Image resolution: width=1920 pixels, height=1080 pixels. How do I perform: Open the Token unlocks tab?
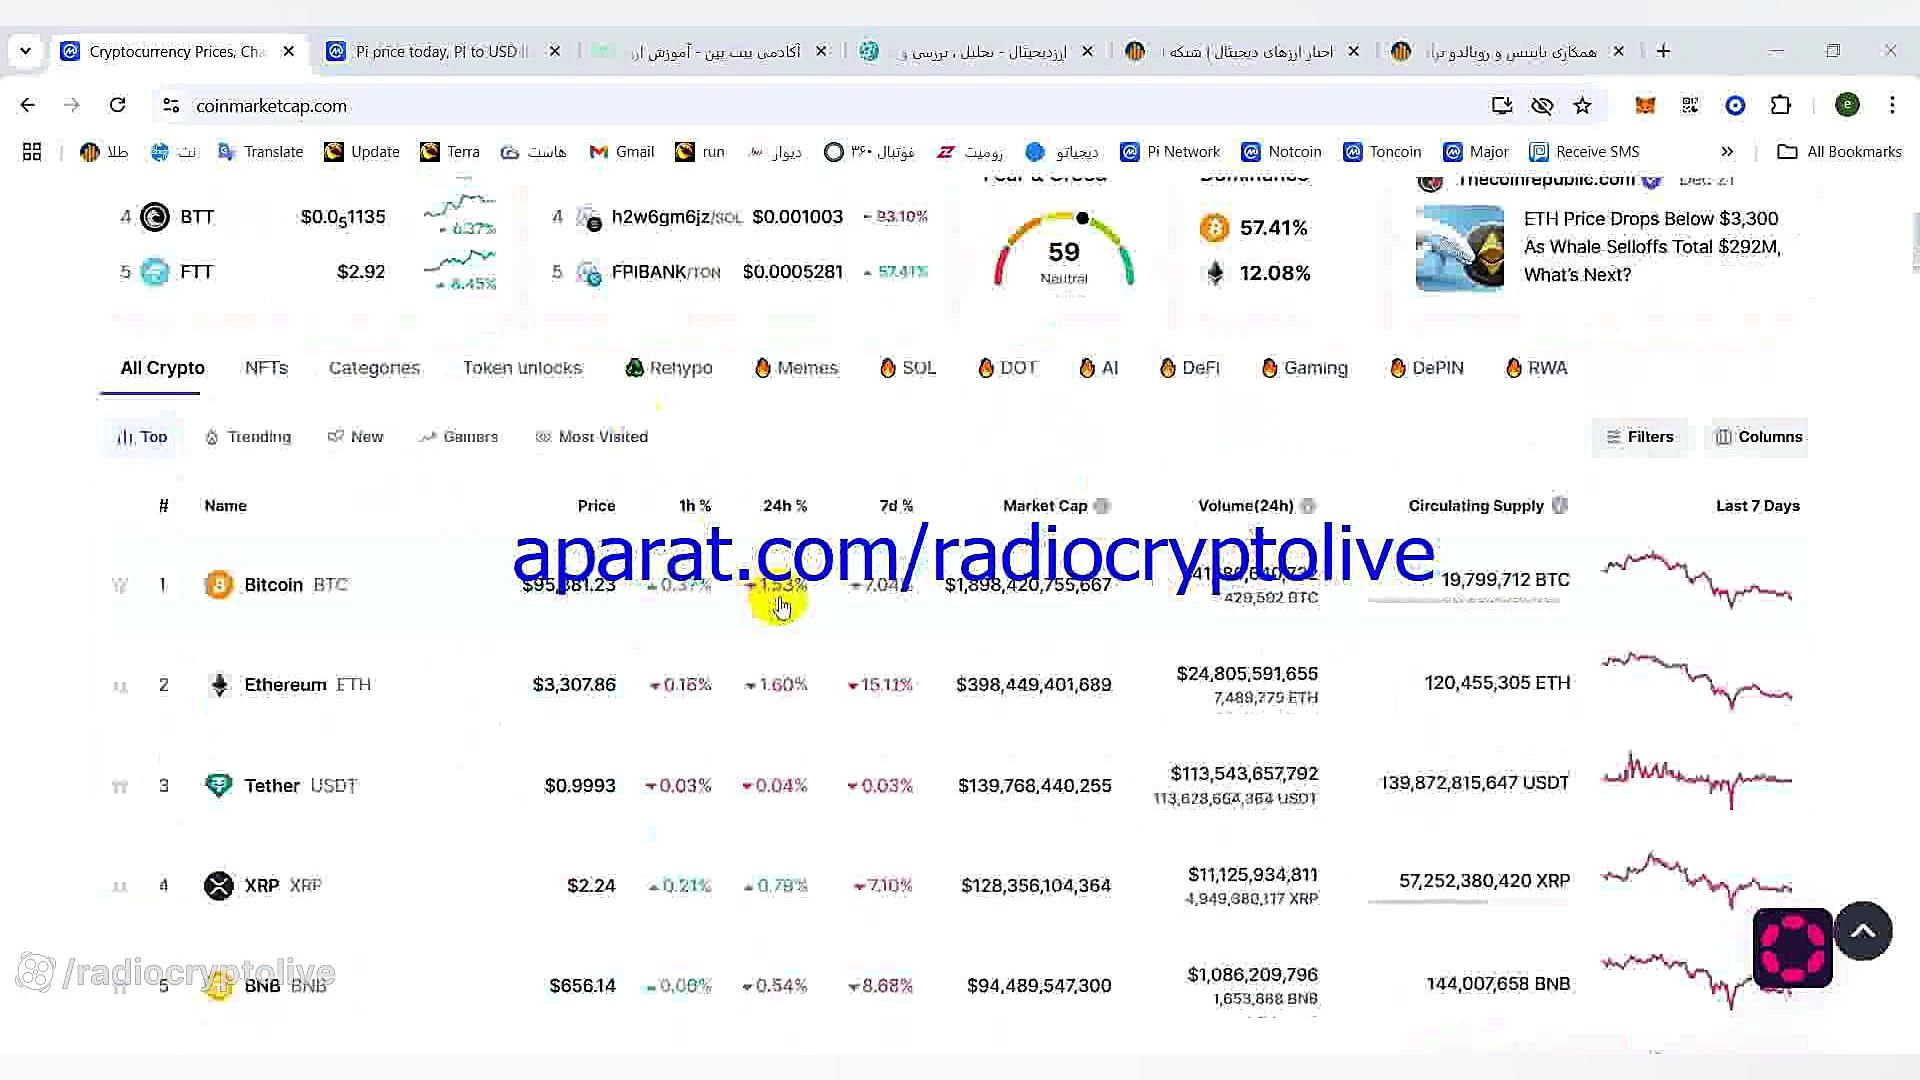pyautogui.click(x=522, y=368)
